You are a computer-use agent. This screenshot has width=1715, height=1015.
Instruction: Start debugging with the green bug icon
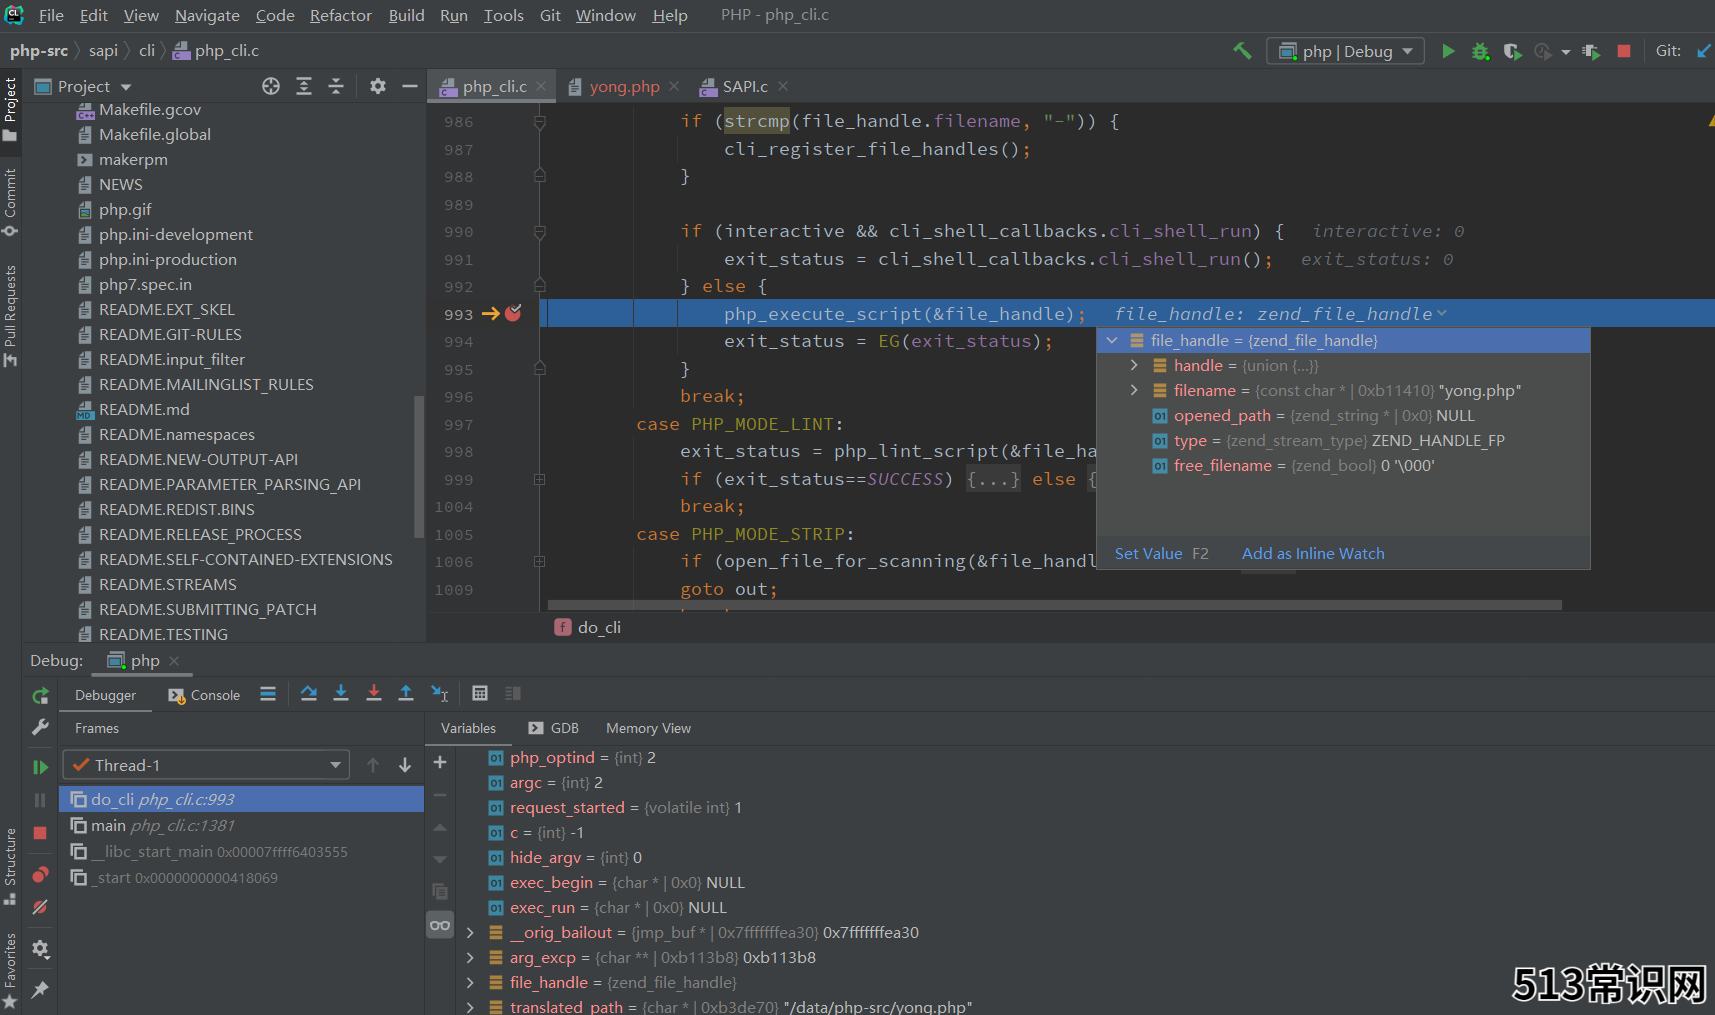coord(1480,51)
